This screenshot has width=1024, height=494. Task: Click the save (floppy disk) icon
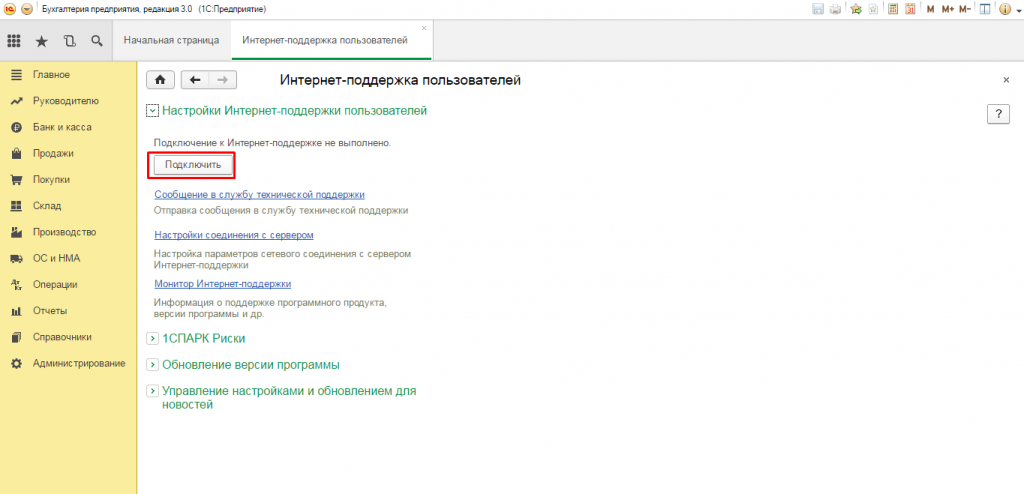817,9
